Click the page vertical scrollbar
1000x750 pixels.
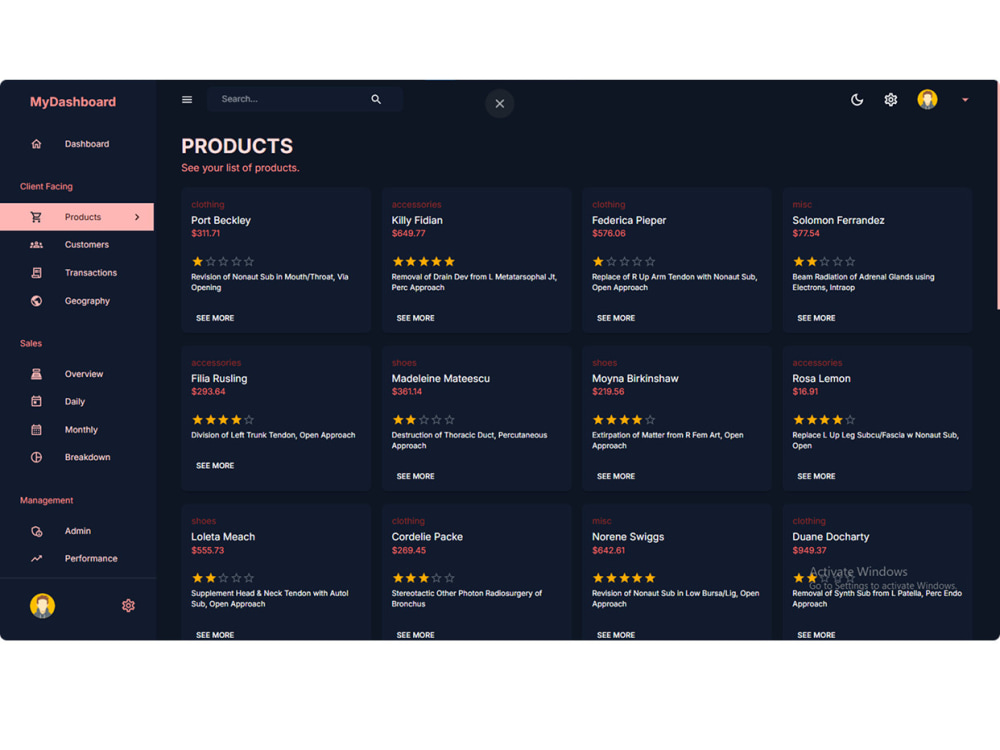tap(997, 195)
